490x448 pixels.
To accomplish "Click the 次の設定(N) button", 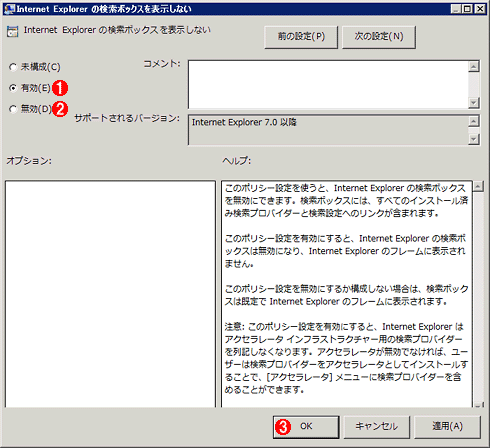I will point(379,37).
